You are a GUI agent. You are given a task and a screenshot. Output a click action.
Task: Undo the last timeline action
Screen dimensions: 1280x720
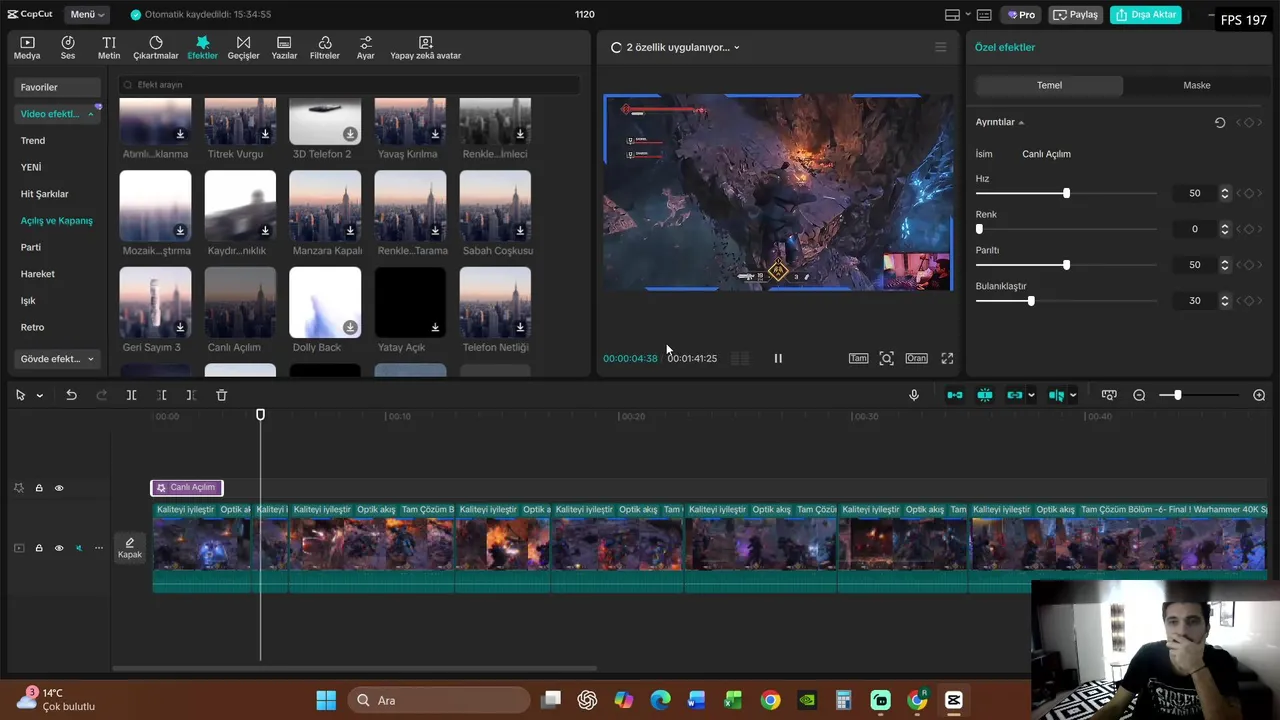[x=71, y=395]
